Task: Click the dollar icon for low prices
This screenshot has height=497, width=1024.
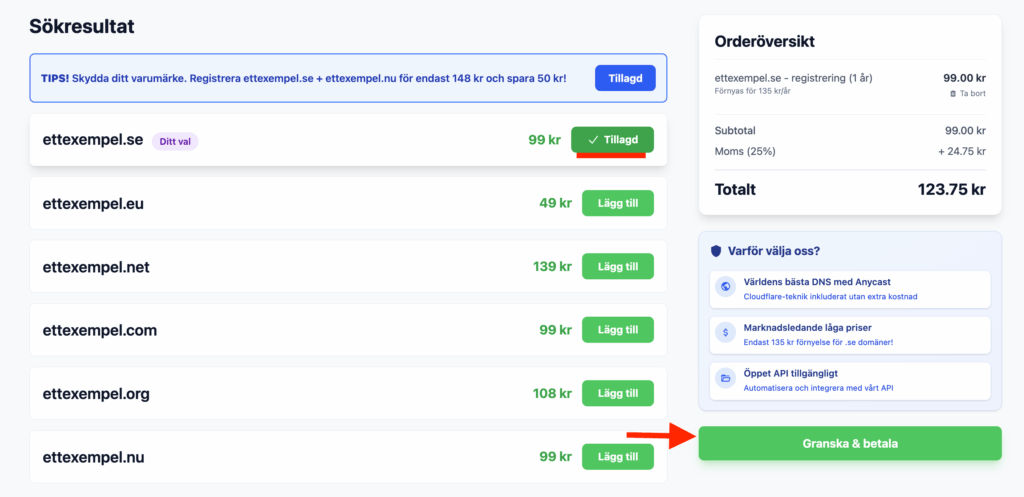Action: tap(725, 333)
